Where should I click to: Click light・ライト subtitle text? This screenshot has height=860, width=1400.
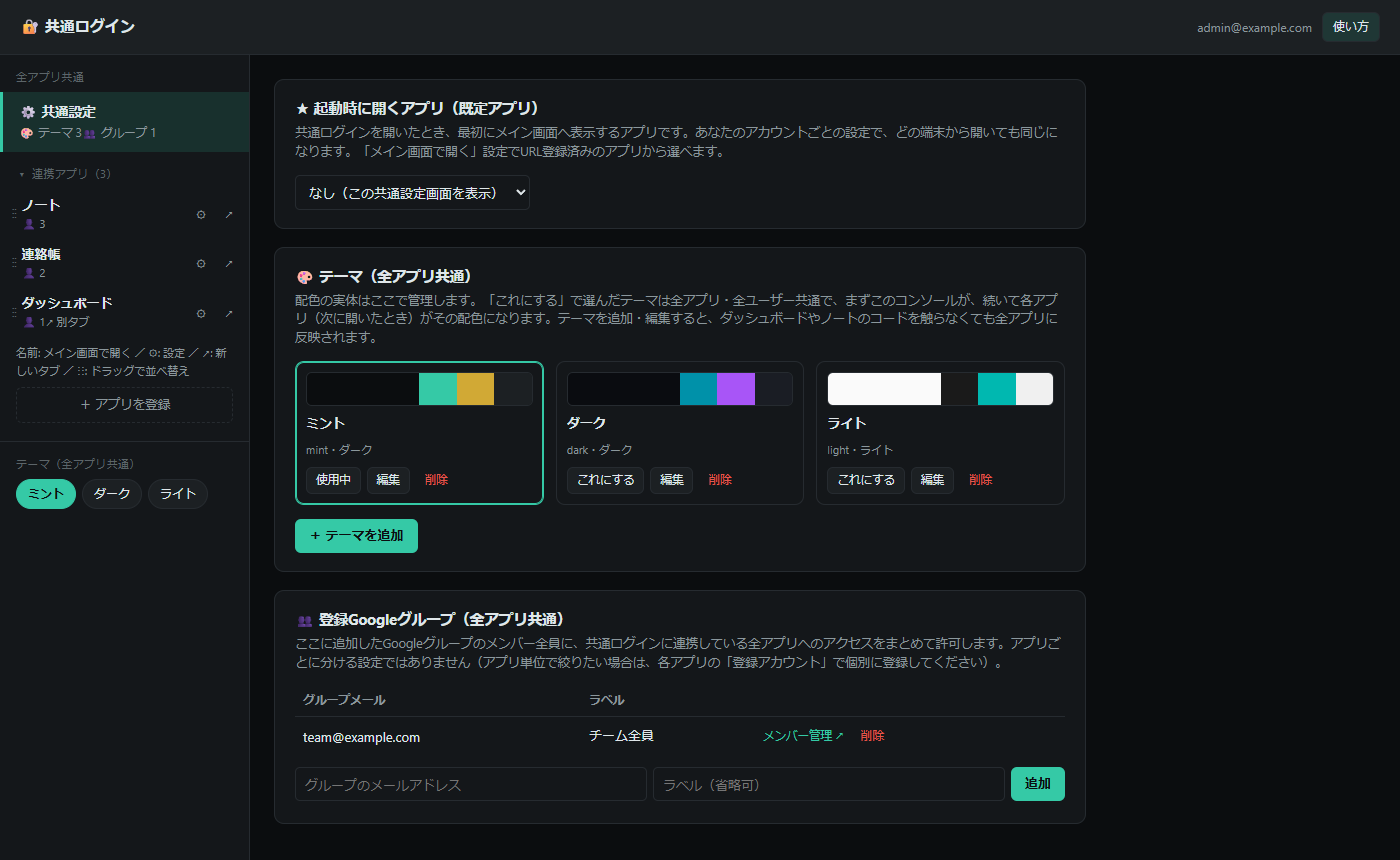(860, 450)
